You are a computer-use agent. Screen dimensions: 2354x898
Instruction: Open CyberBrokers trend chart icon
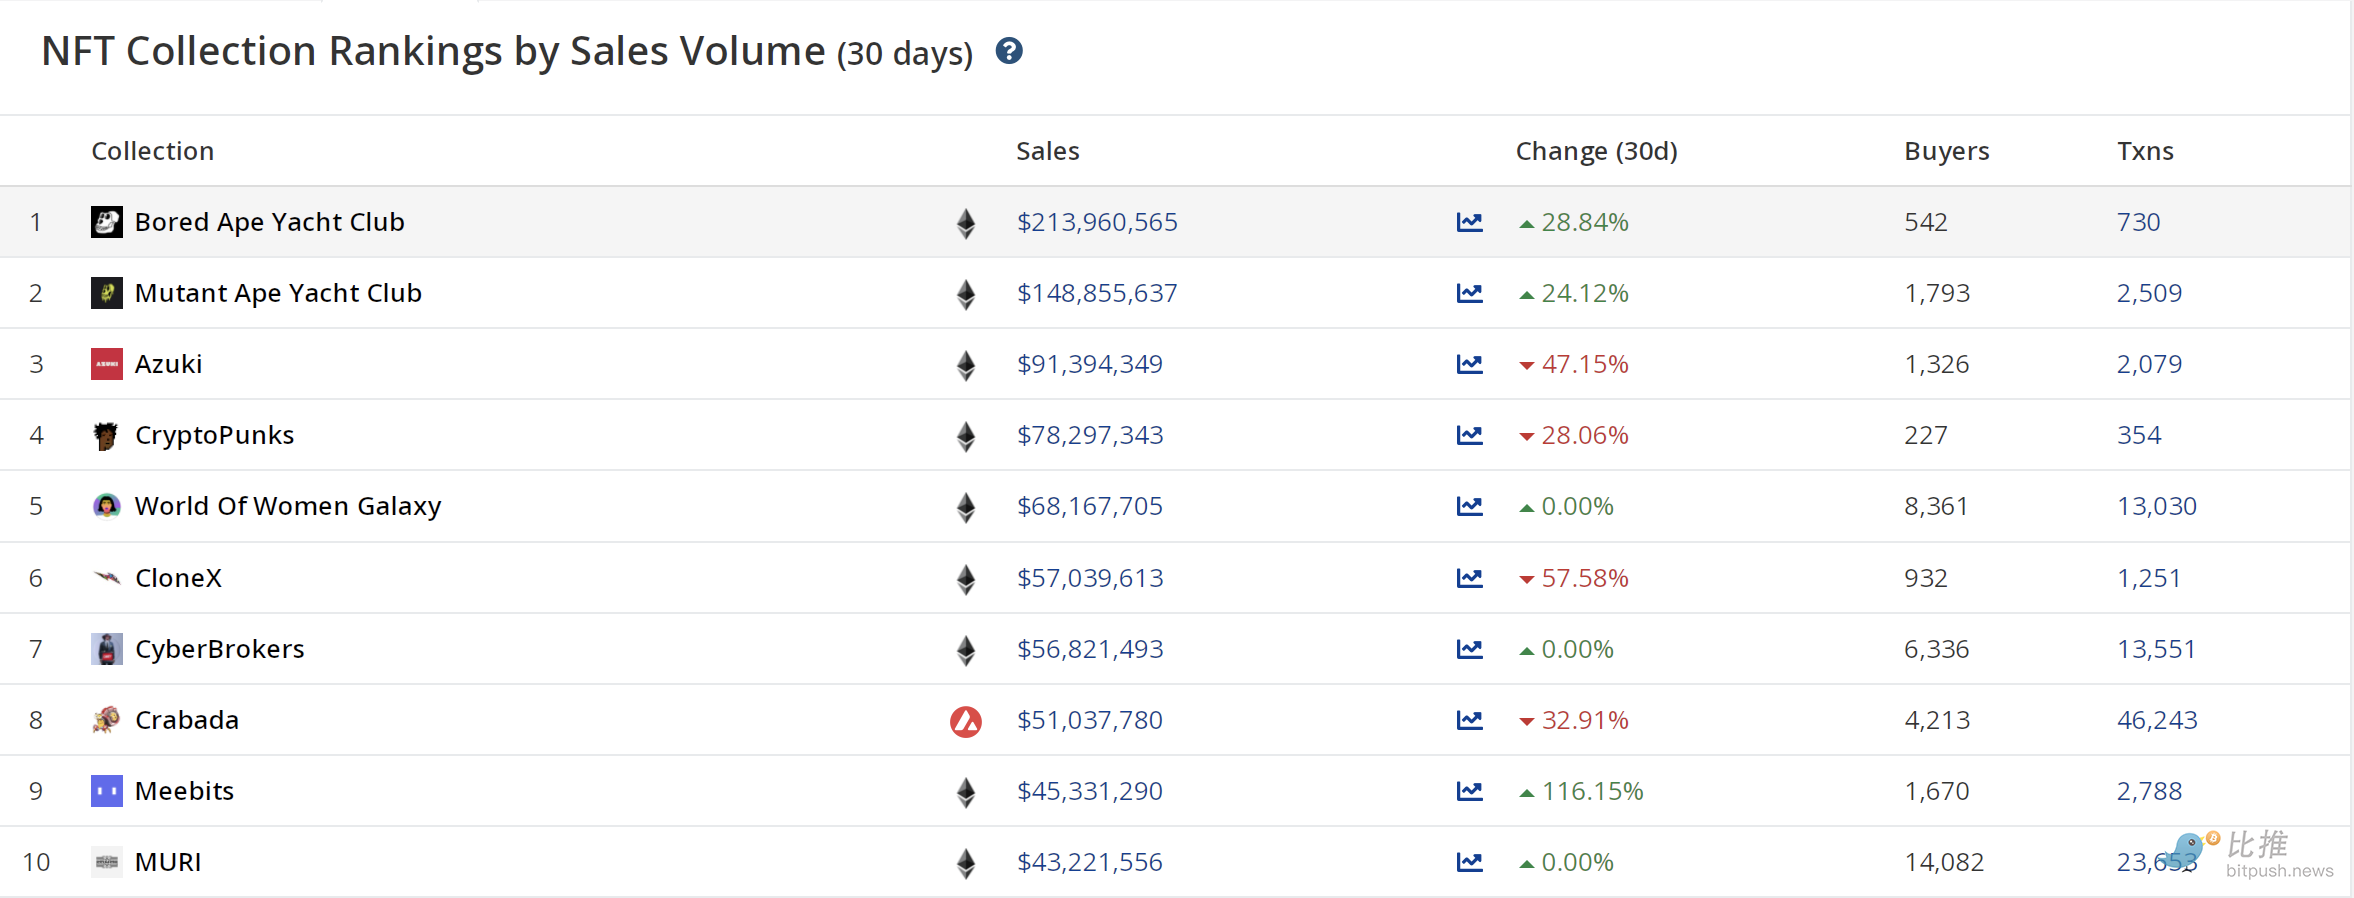pyautogui.click(x=1469, y=649)
